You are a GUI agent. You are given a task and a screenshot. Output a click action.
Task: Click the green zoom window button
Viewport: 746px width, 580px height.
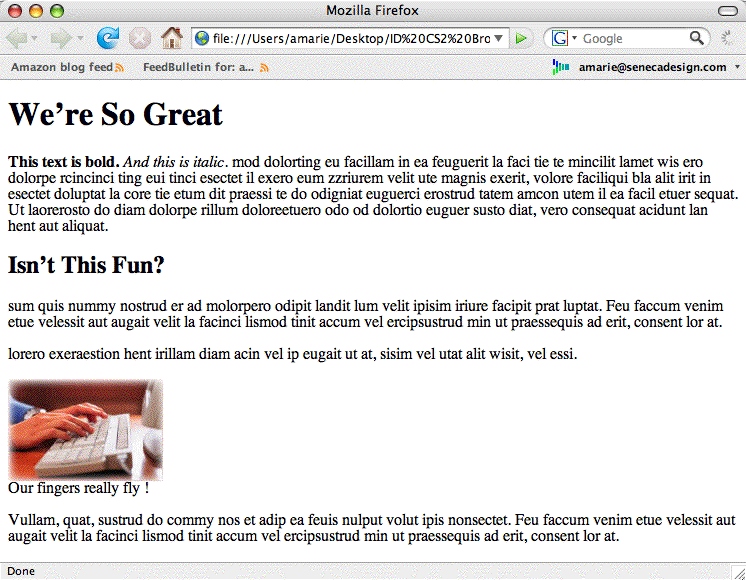coord(57,10)
